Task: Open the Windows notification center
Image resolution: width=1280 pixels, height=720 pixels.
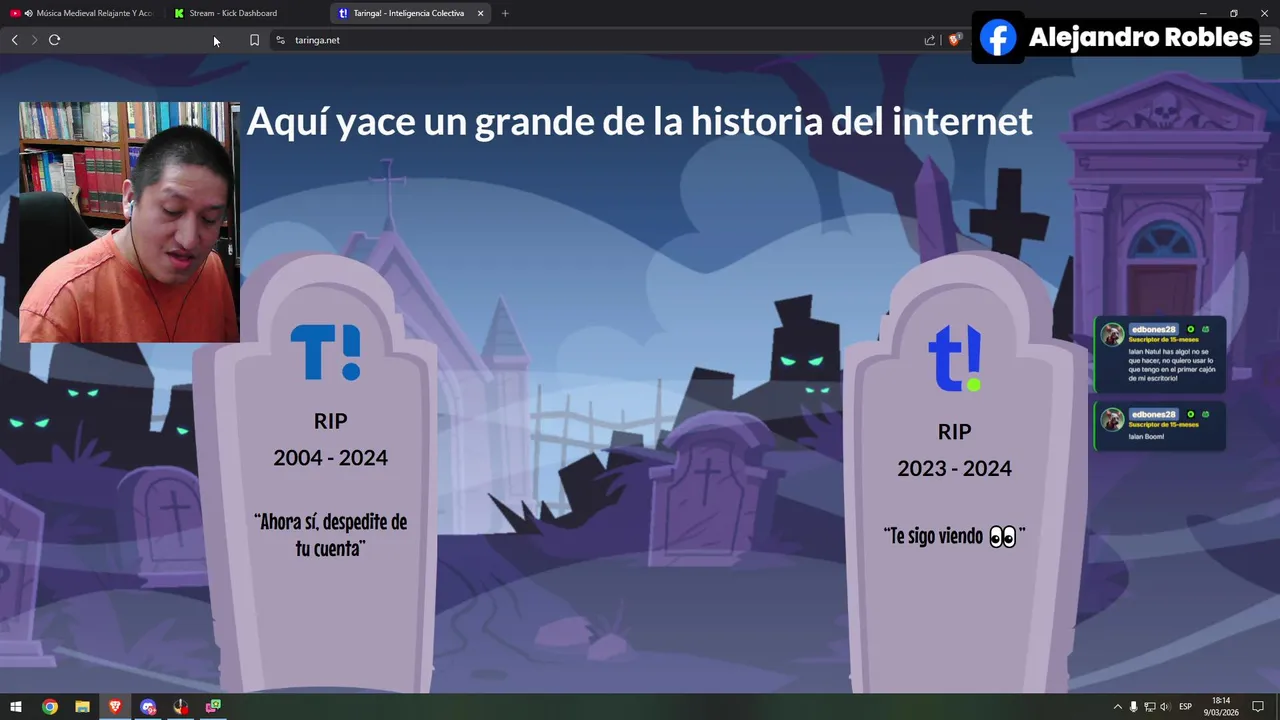Action: coord(1259,707)
